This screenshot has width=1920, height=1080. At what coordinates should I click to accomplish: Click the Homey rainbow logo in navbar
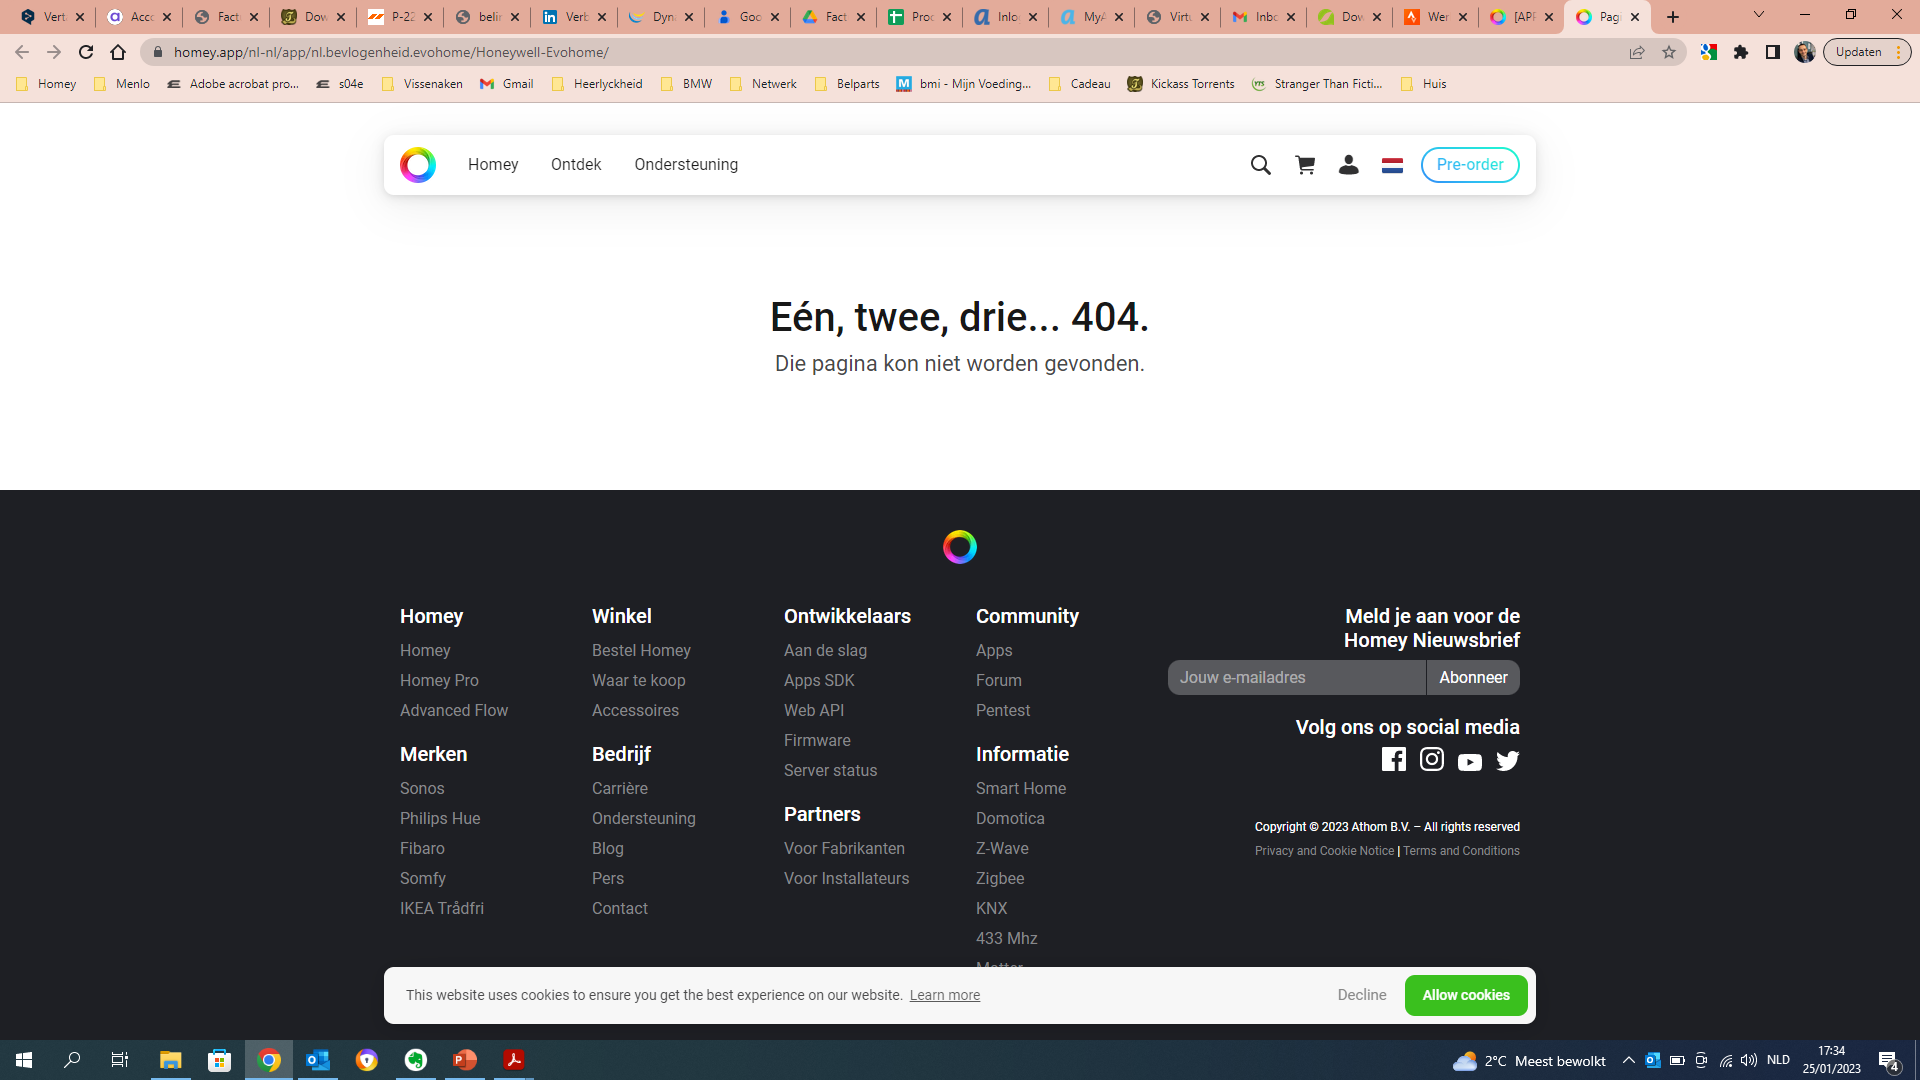click(418, 165)
